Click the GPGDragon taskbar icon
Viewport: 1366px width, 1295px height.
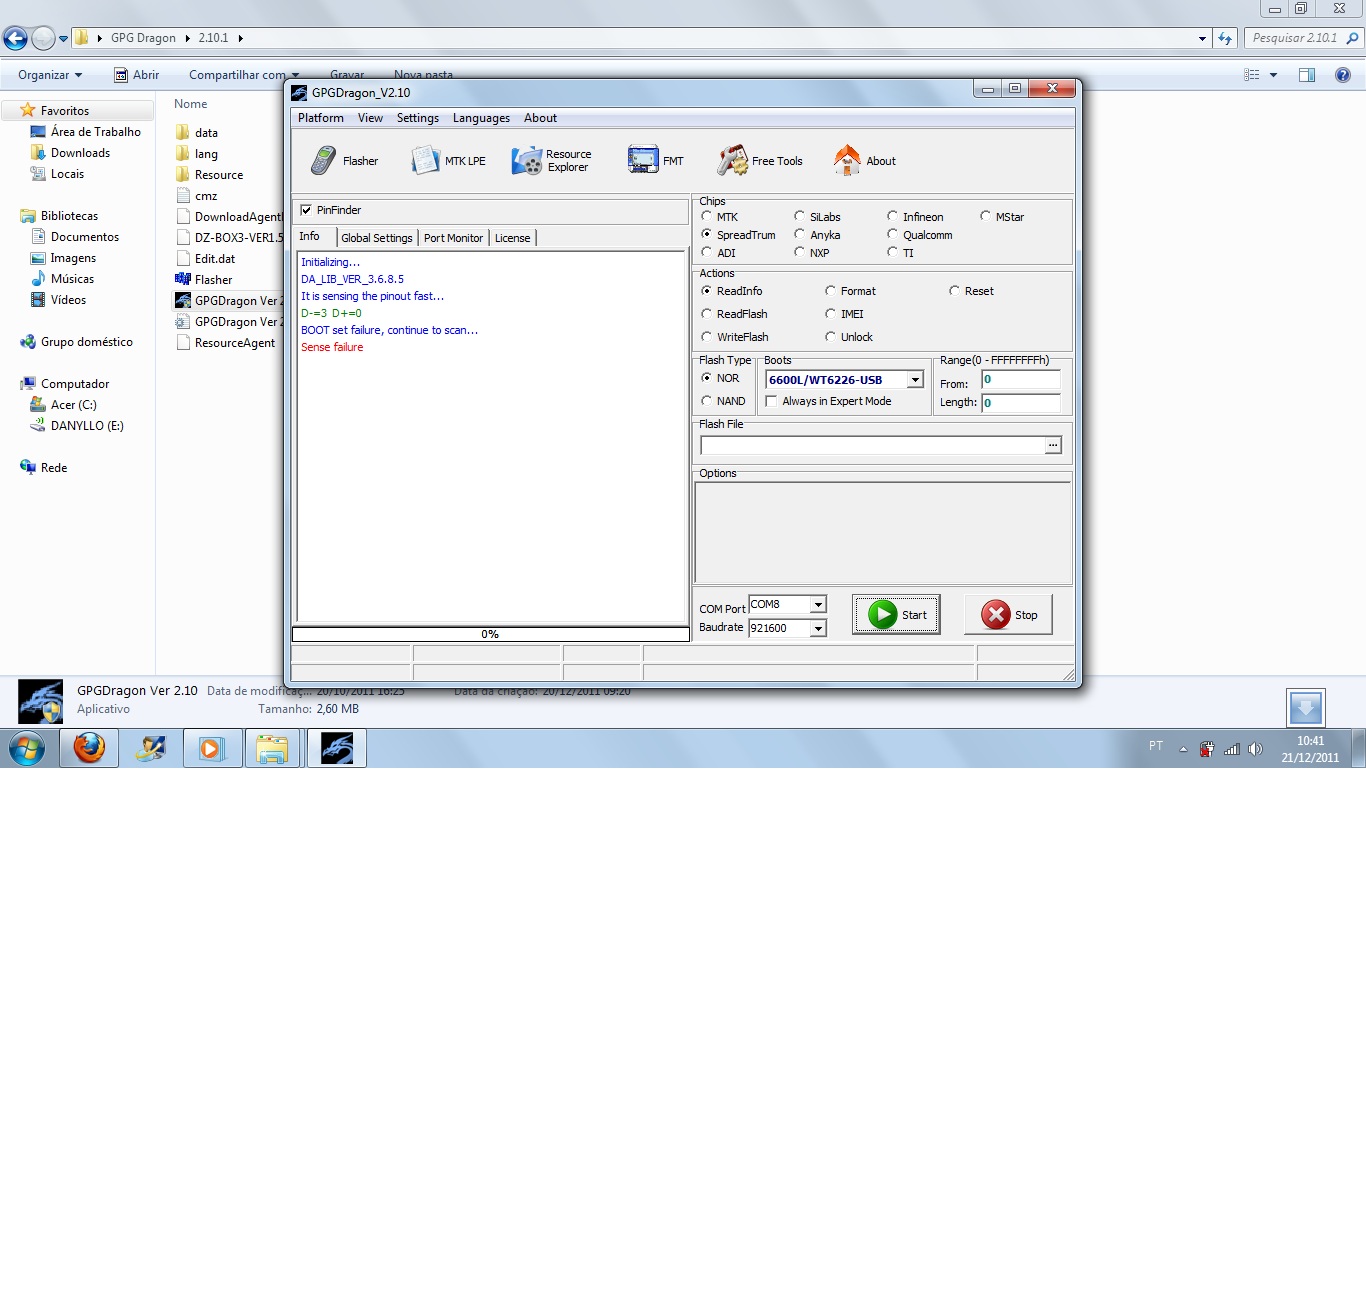[337, 748]
